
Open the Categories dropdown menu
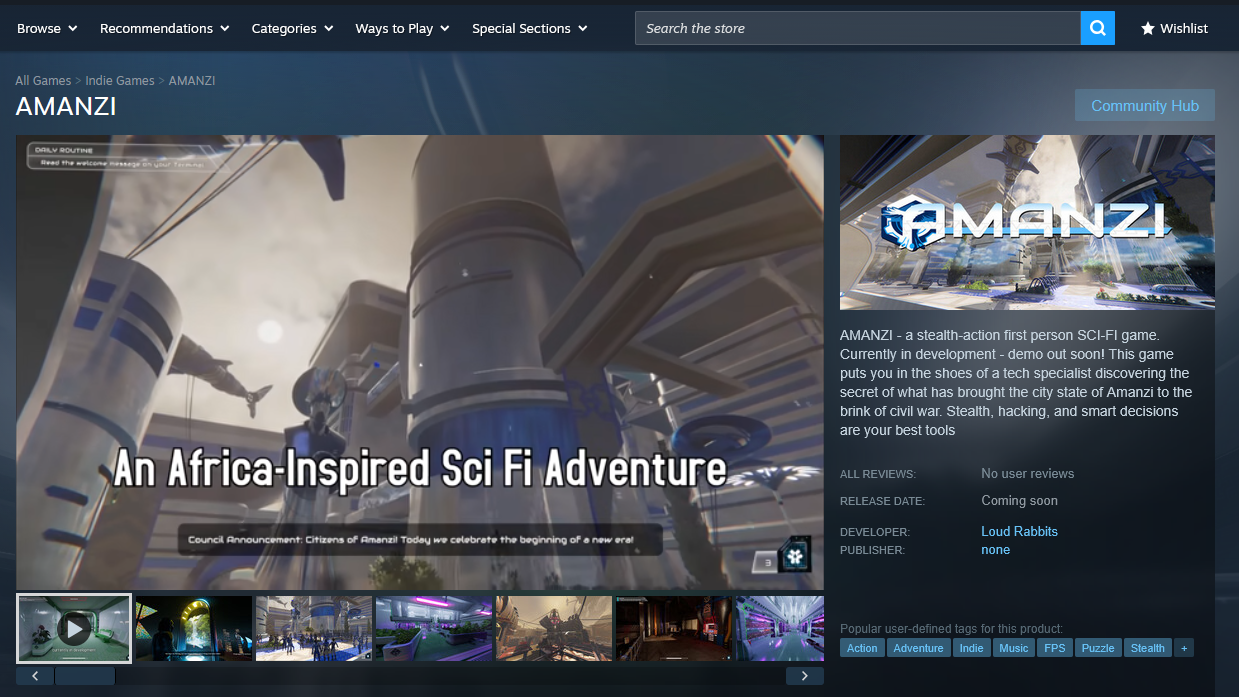292,28
